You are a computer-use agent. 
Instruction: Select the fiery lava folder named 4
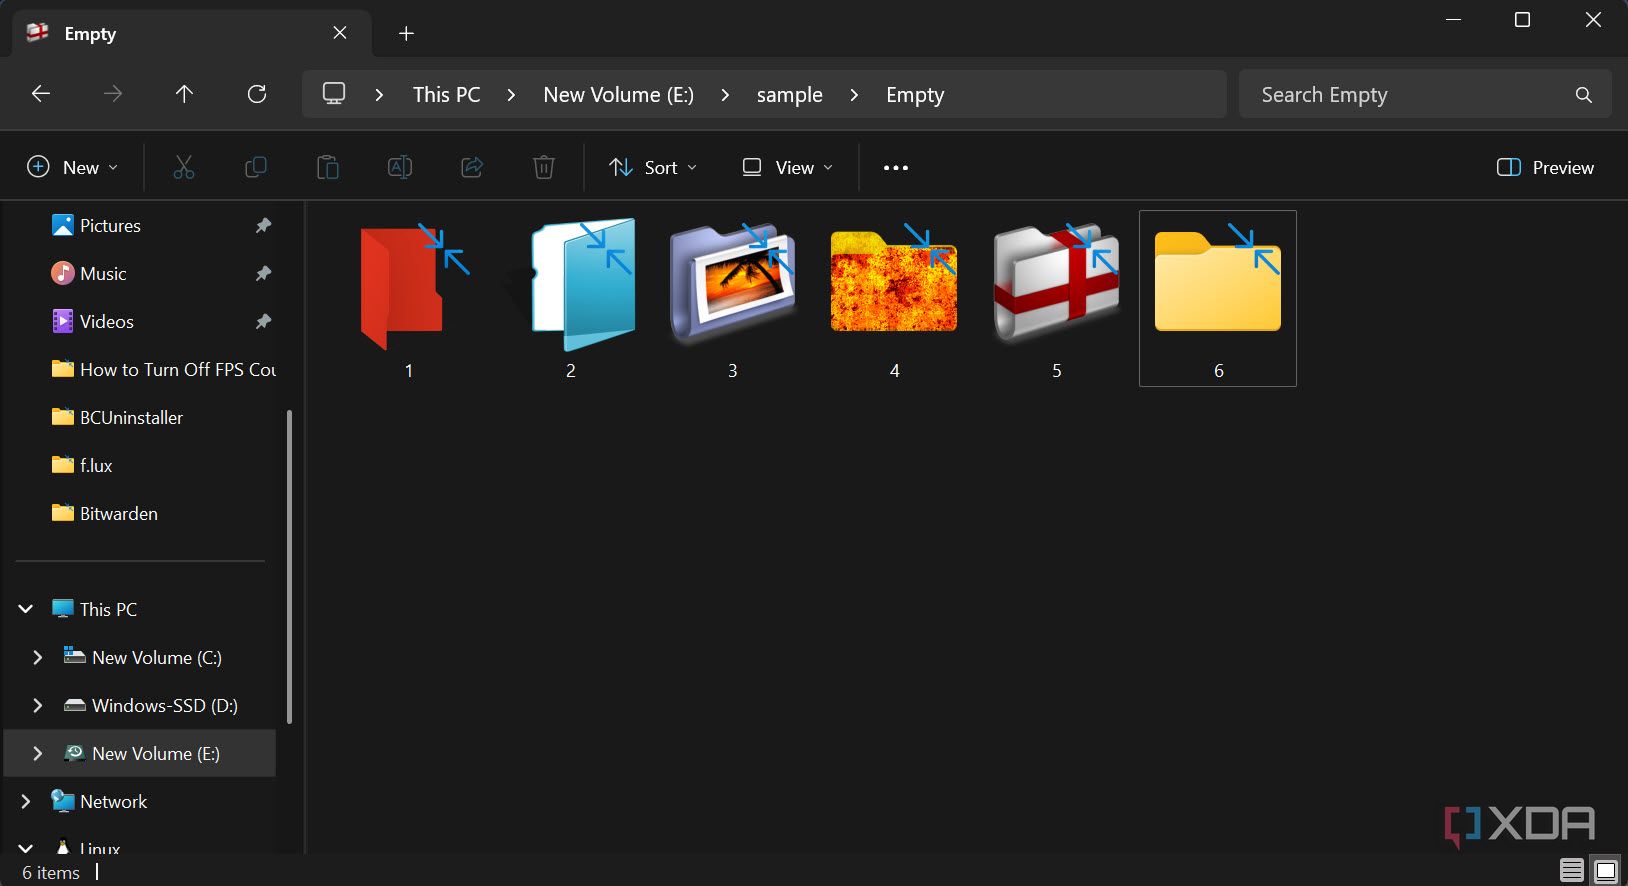click(895, 299)
